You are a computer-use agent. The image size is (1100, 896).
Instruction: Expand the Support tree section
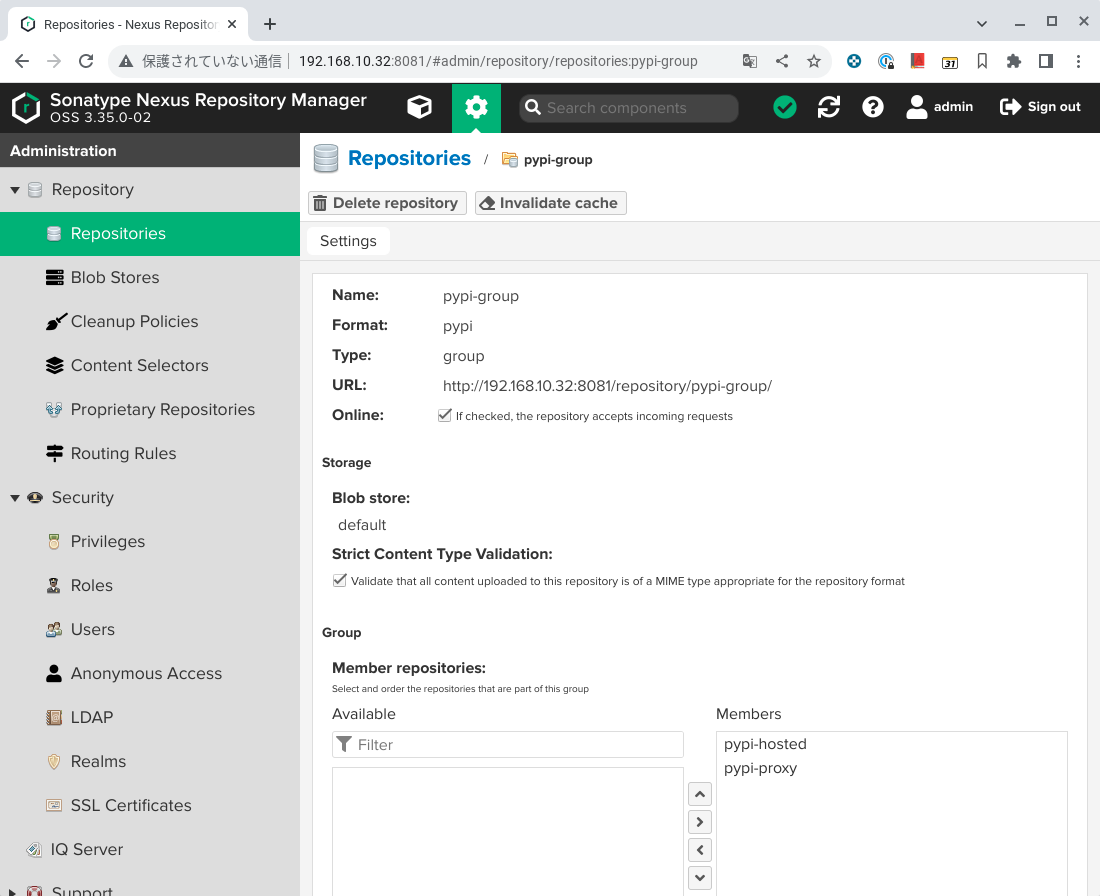15,889
